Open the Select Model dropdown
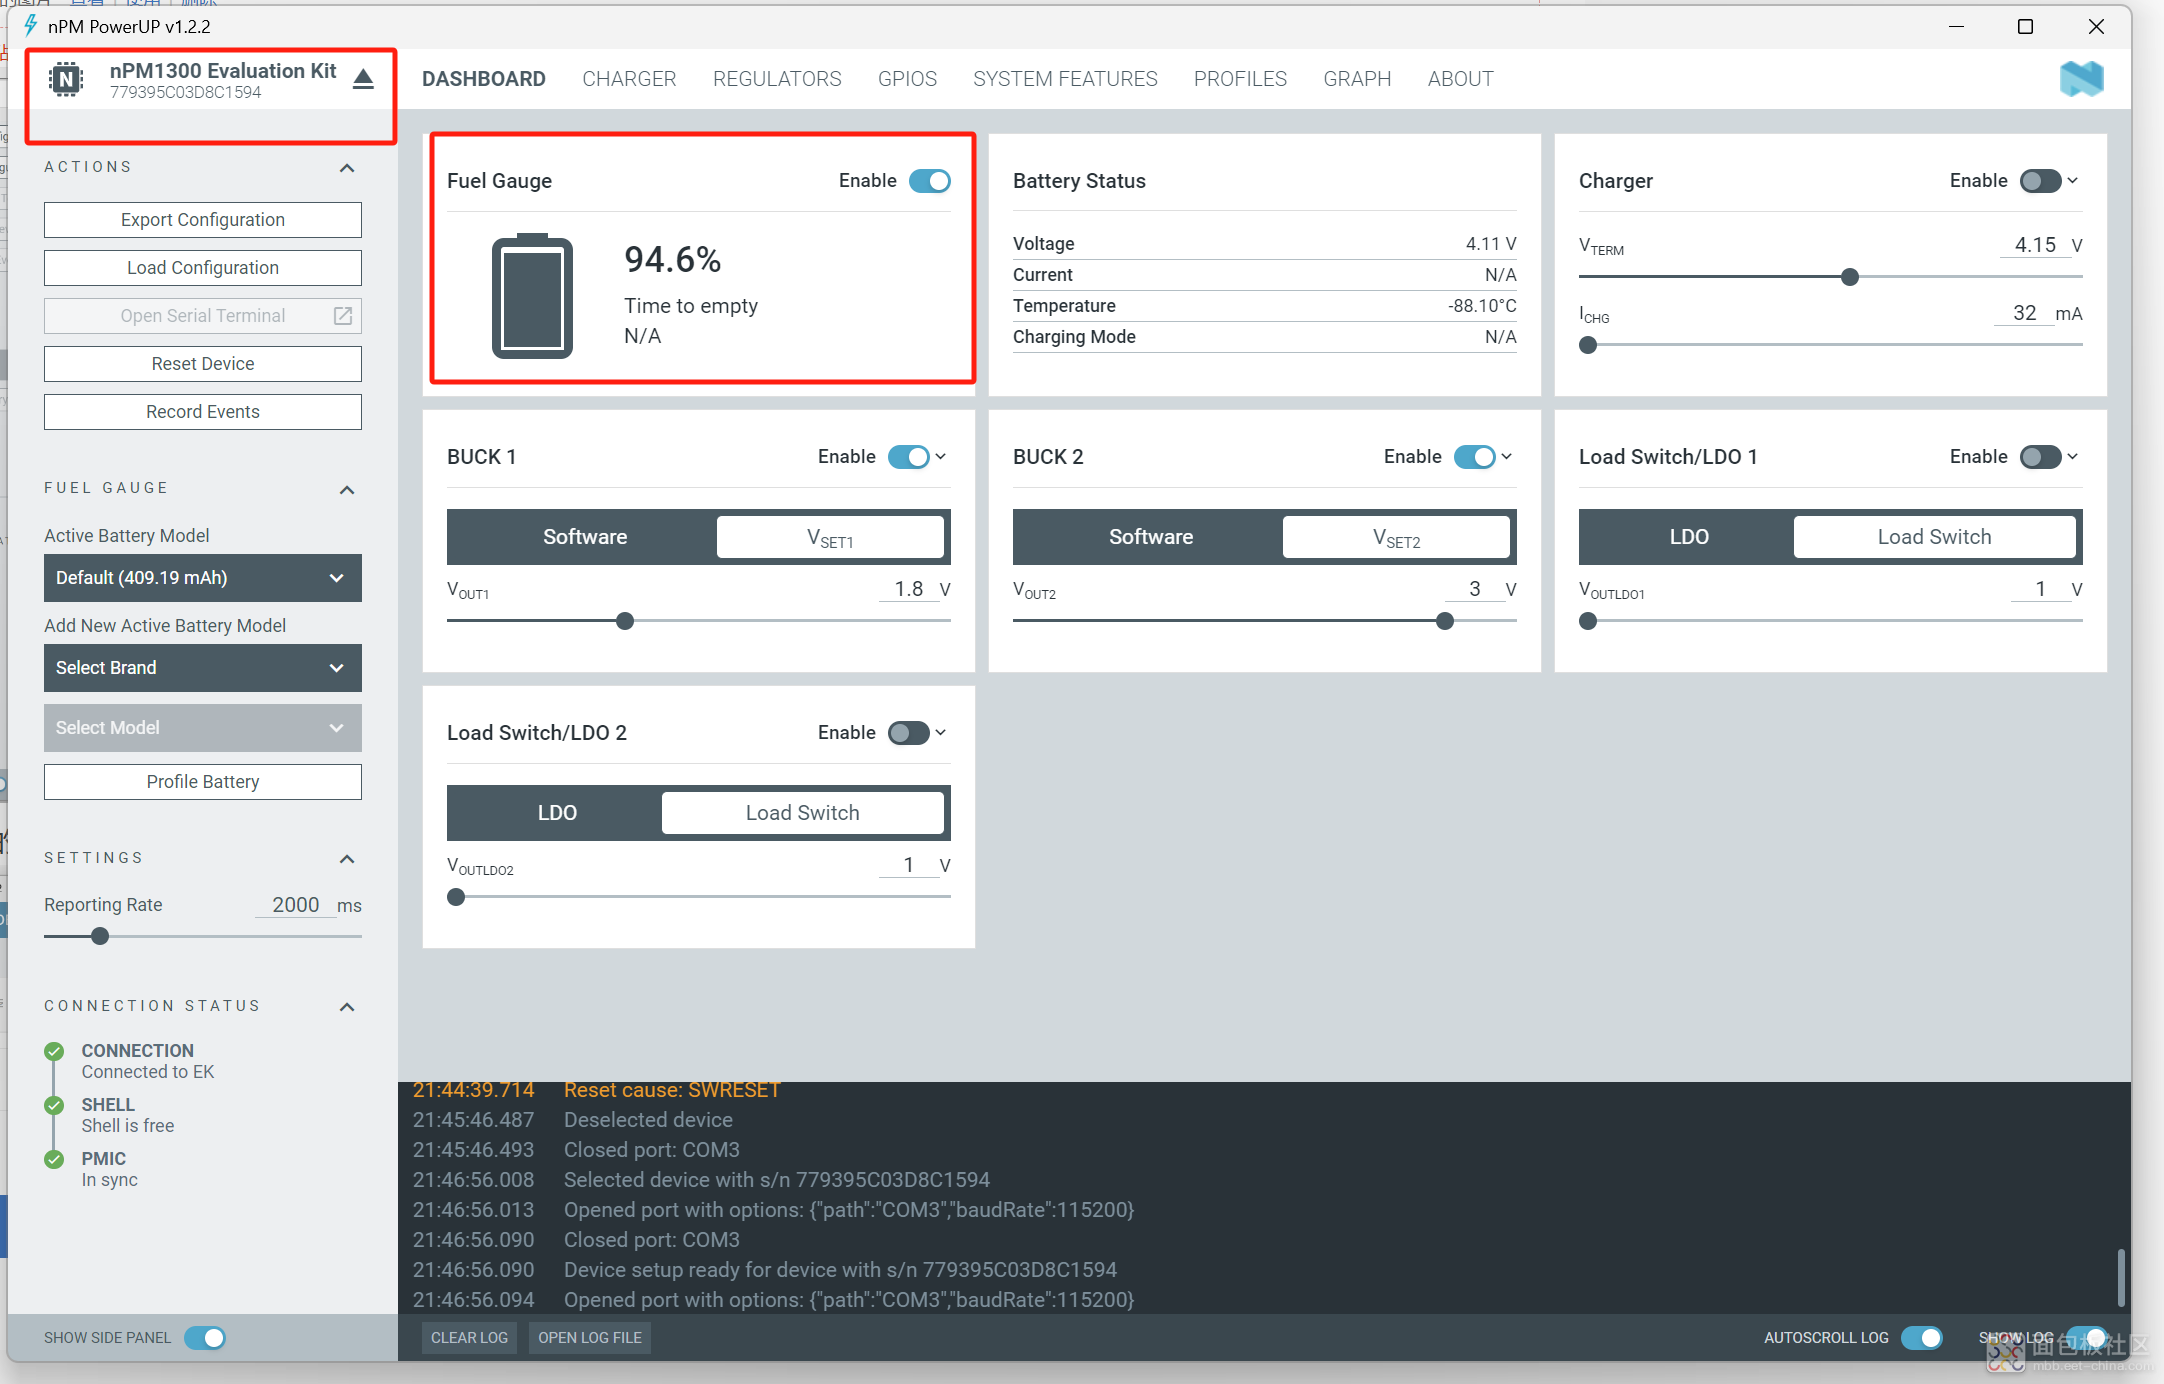The image size is (2164, 1384). pos(203,728)
